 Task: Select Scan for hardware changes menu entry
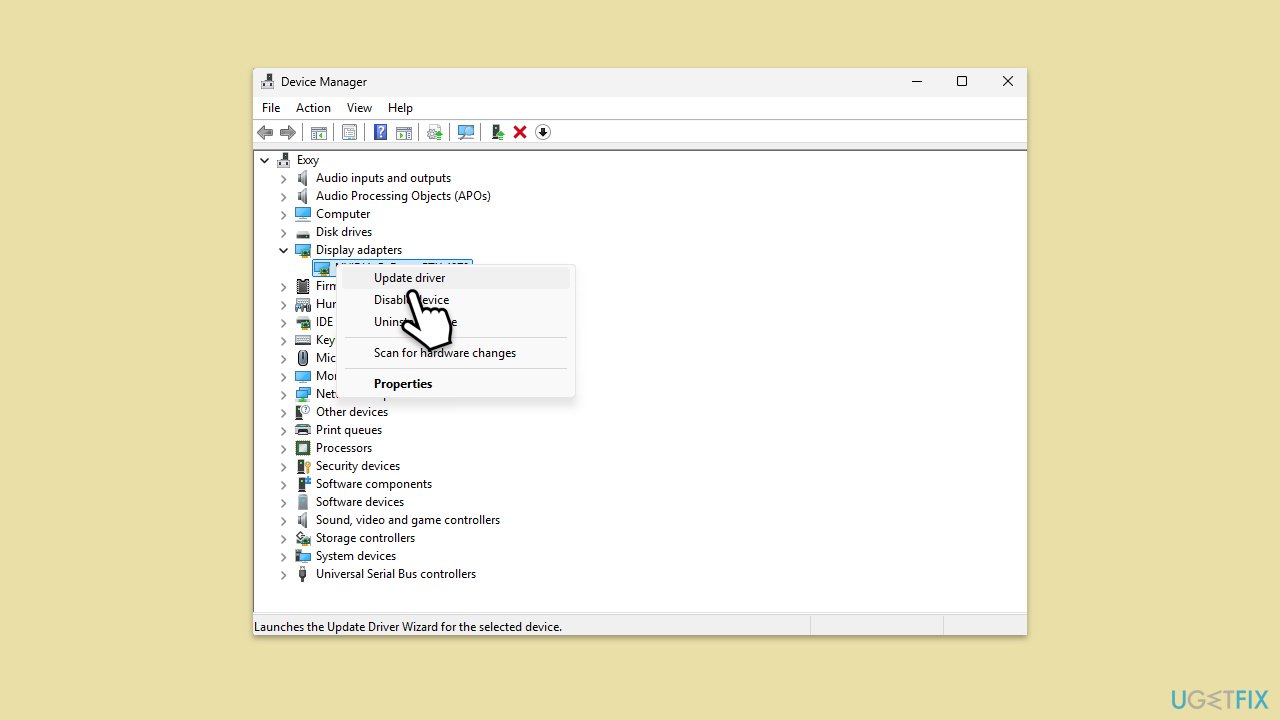coord(445,353)
